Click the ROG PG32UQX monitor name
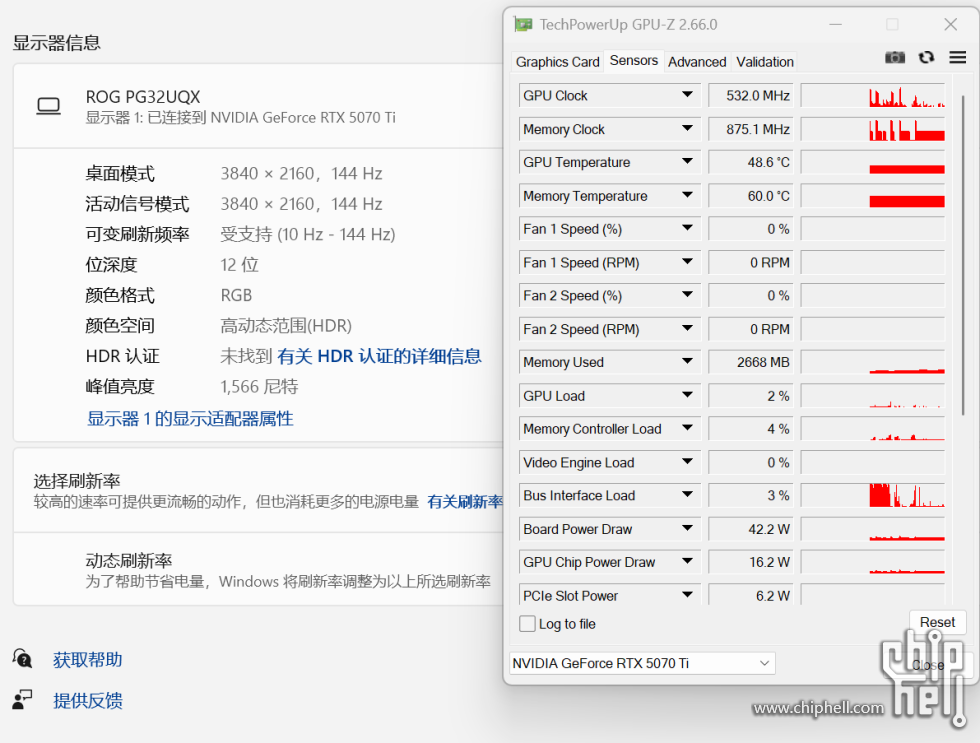Image resolution: width=980 pixels, height=743 pixels. coord(142,97)
